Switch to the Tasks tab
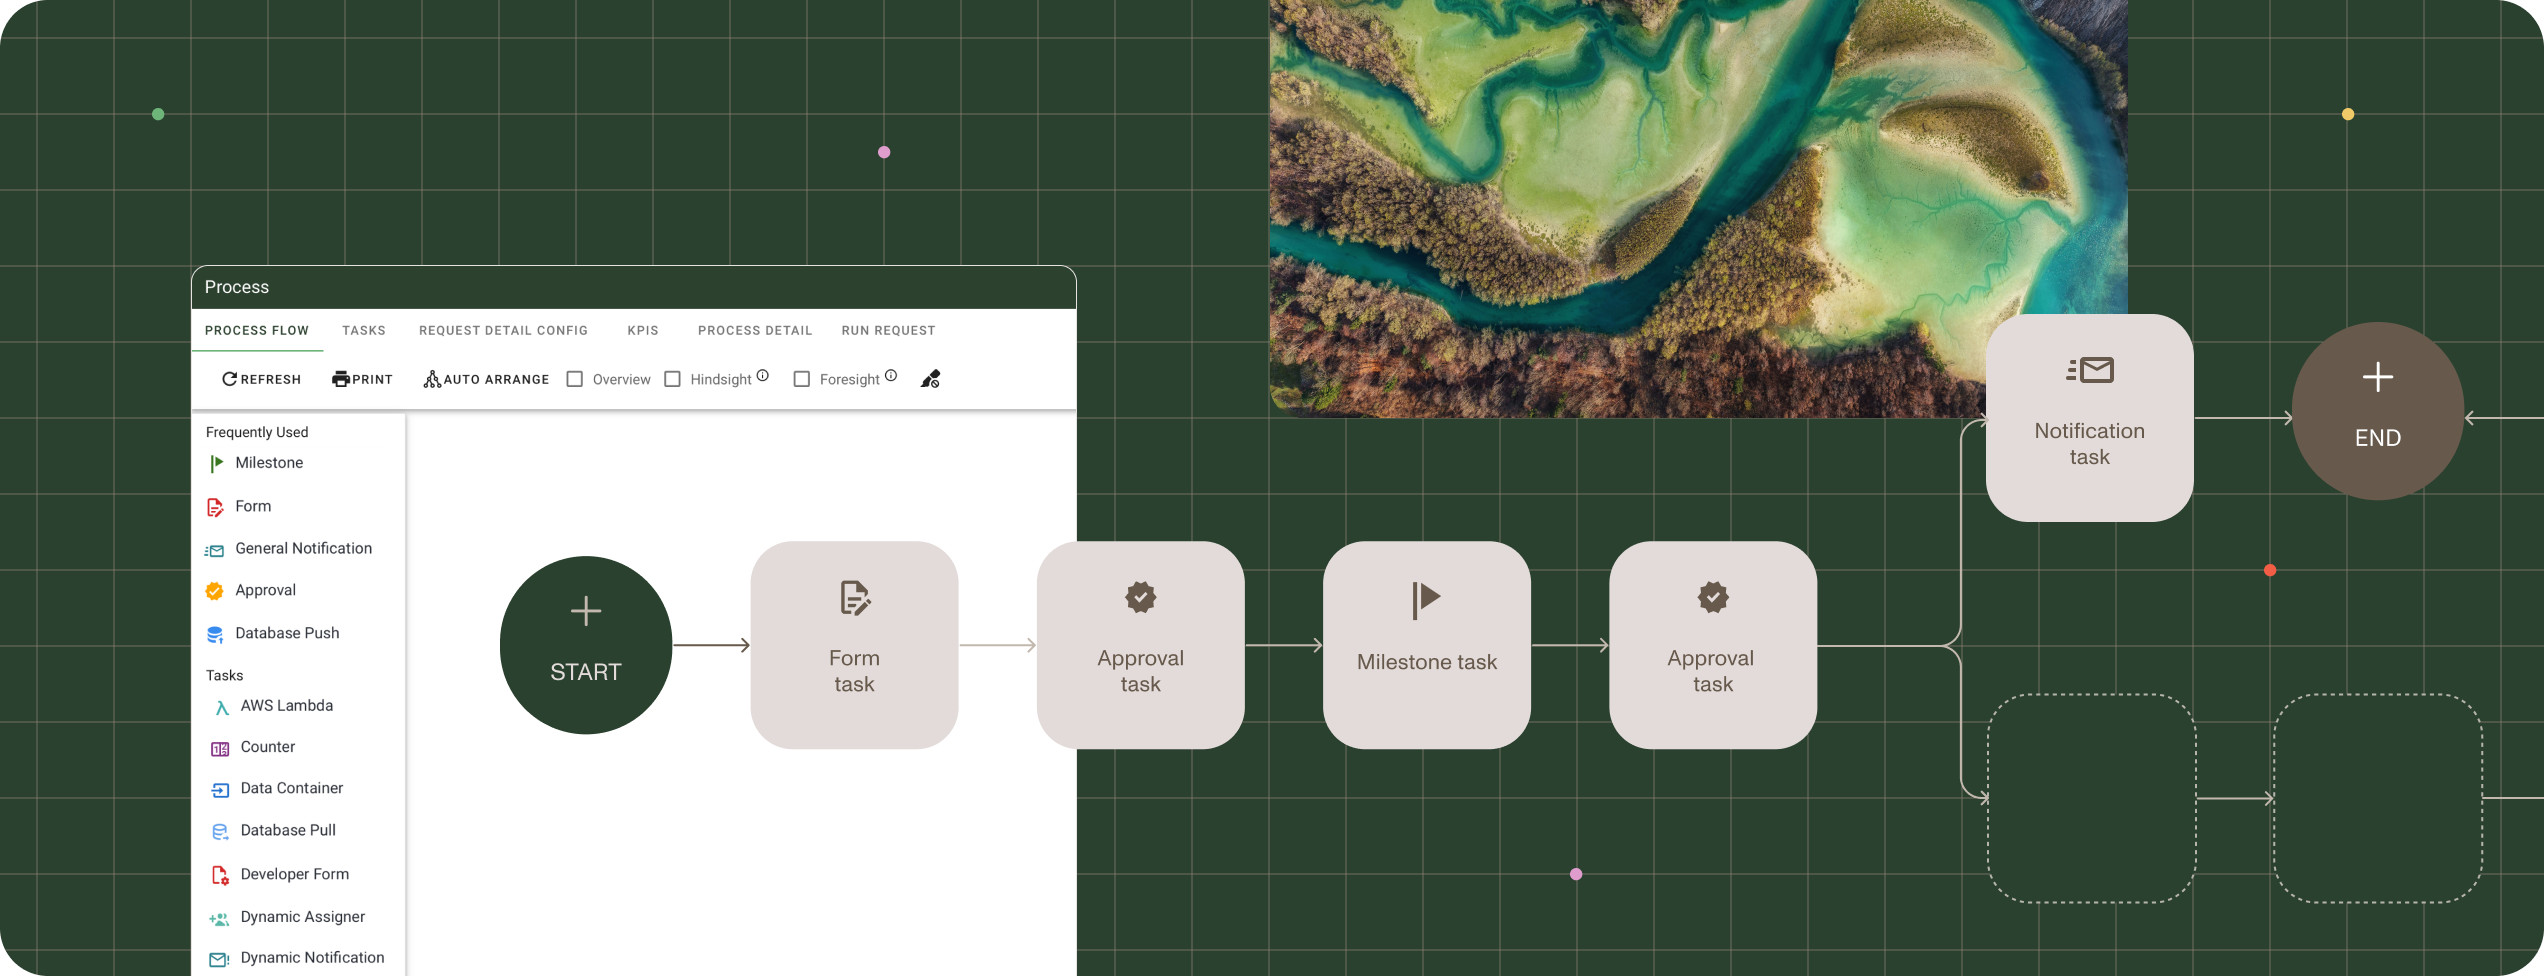Viewport: 2544px width, 976px height. point(364,330)
